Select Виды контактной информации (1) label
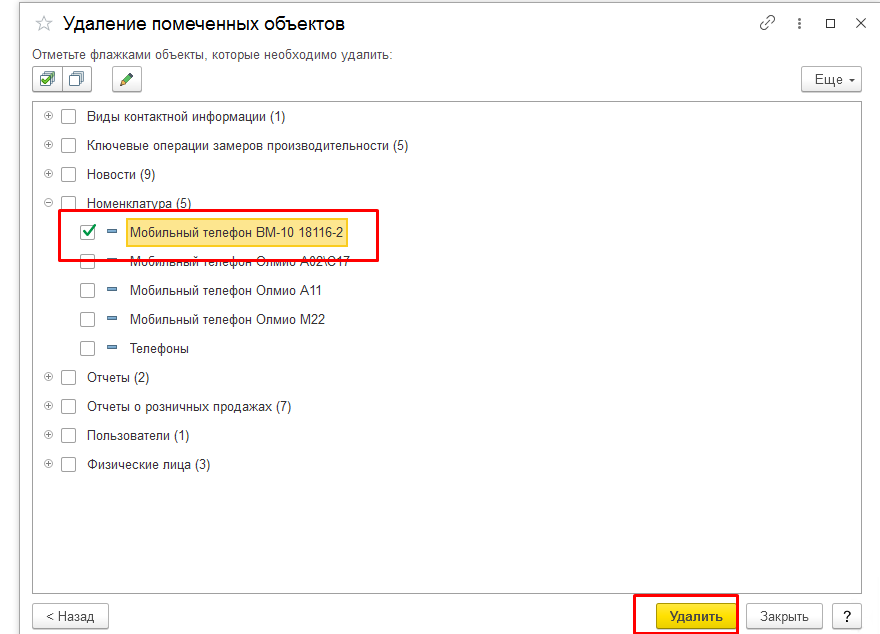This screenshot has width=880, height=634. pos(186,117)
